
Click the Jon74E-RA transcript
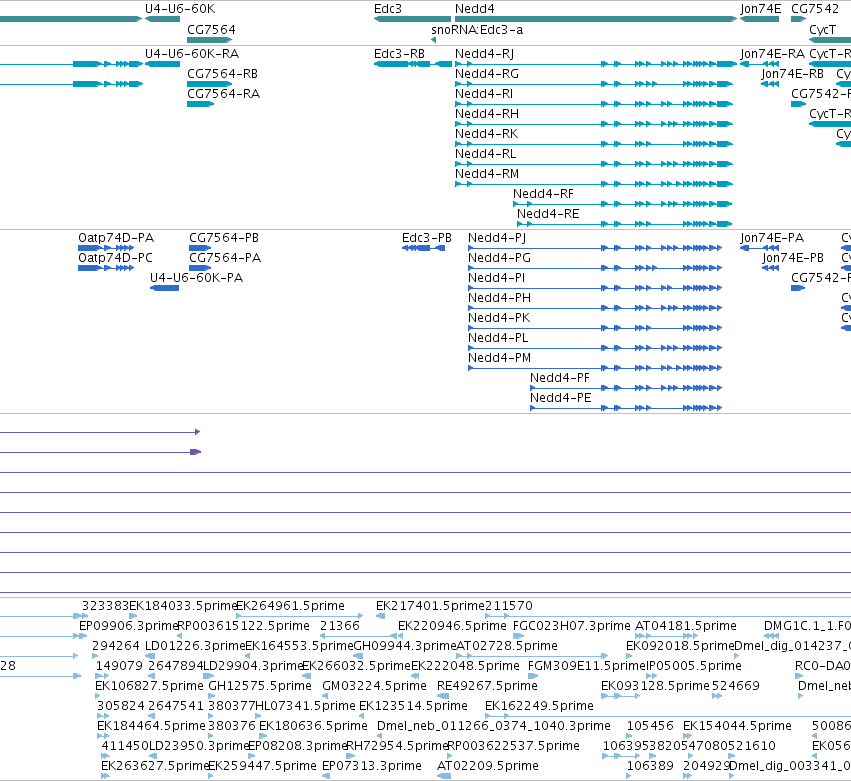[x=760, y=64]
